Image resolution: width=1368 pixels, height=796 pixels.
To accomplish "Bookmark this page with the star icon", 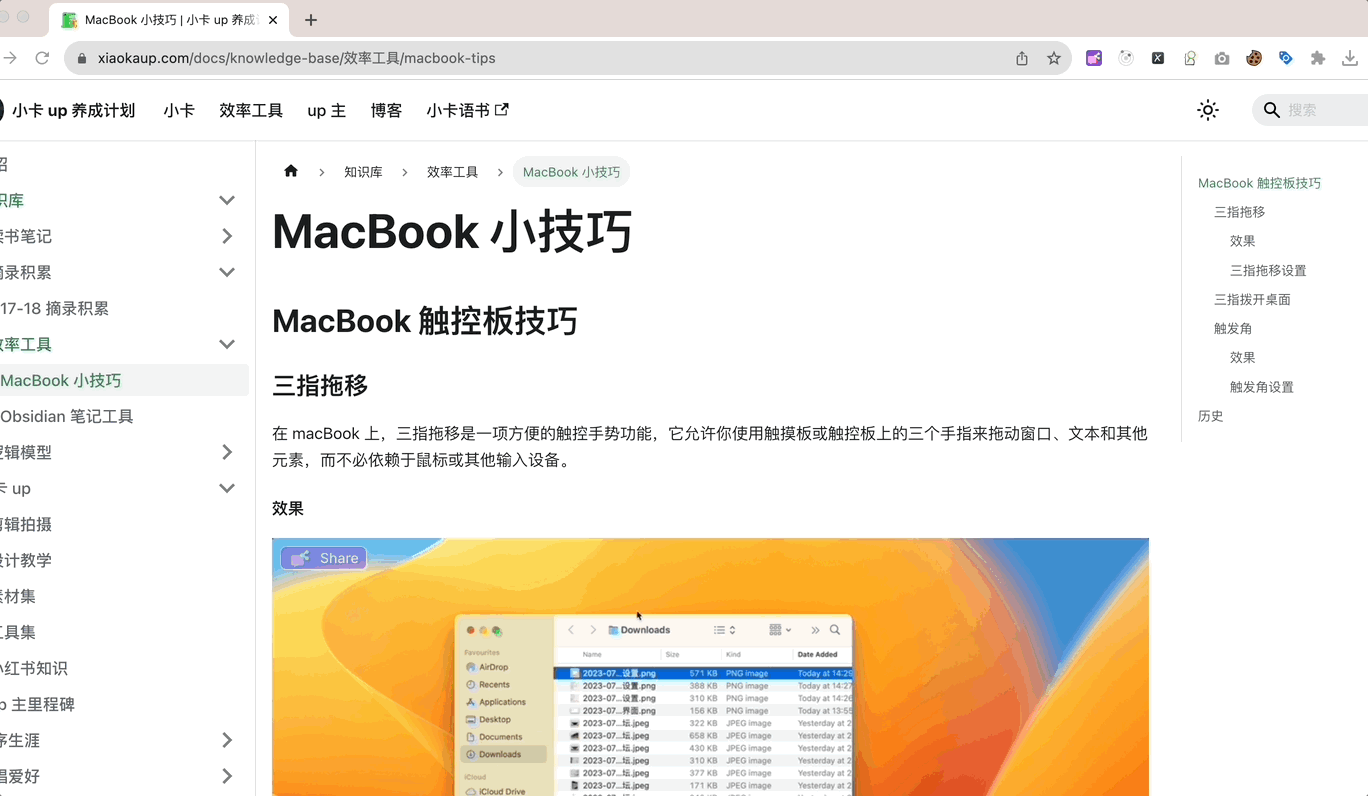I will tap(1054, 58).
